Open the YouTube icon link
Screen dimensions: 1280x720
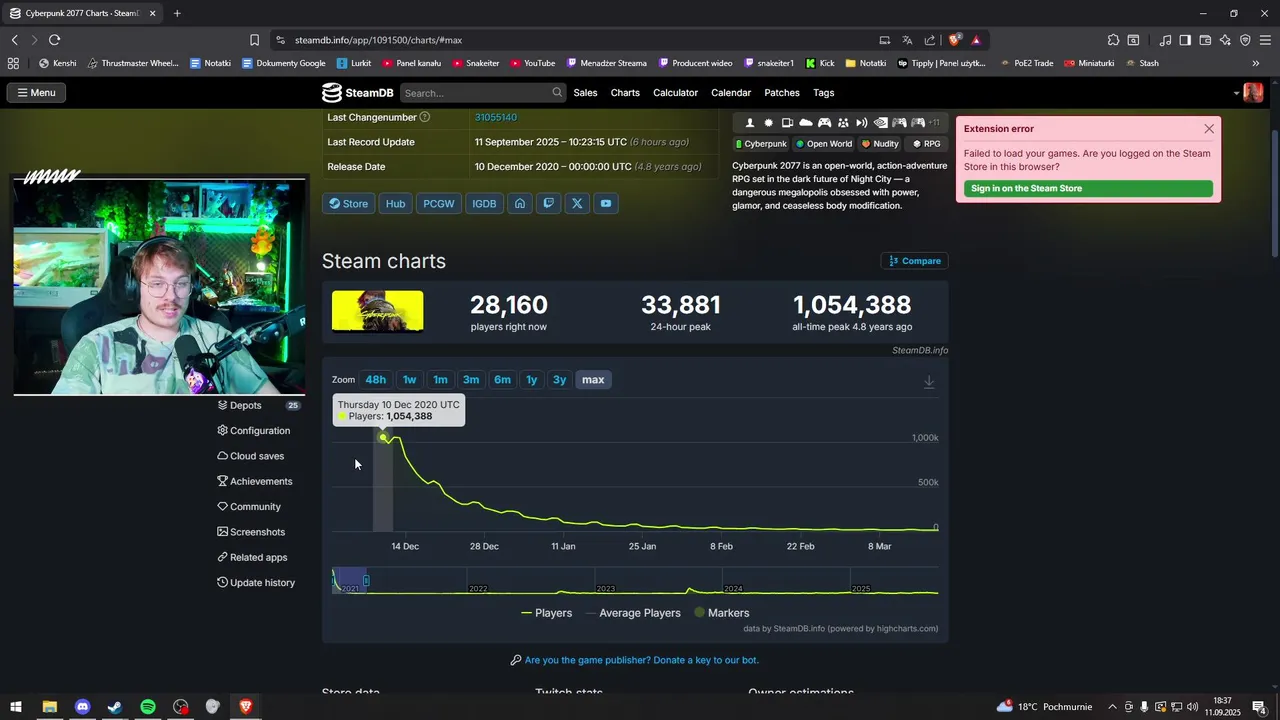pyautogui.click(x=606, y=203)
